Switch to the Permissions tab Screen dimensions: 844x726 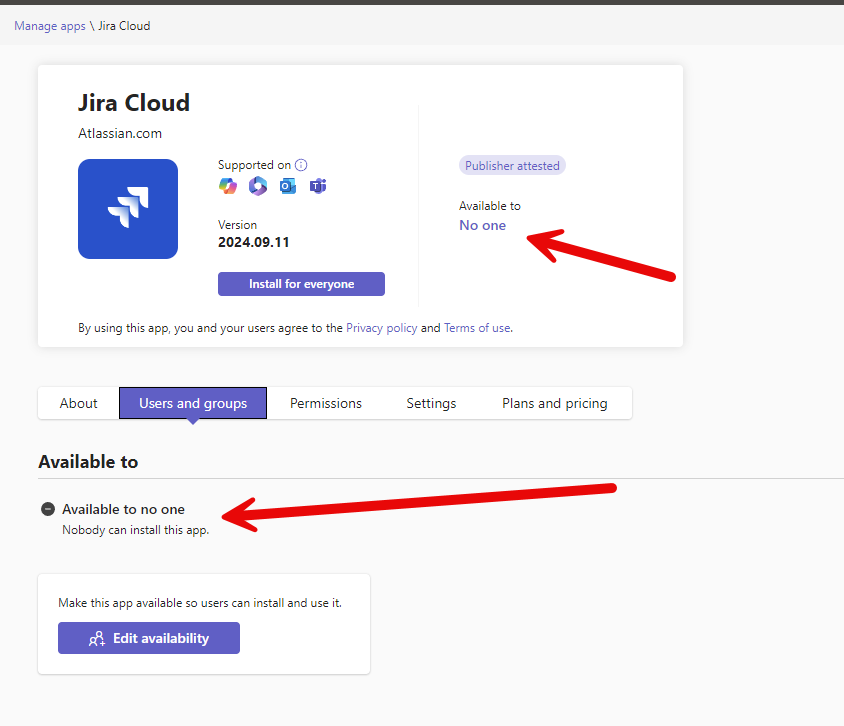[325, 403]
